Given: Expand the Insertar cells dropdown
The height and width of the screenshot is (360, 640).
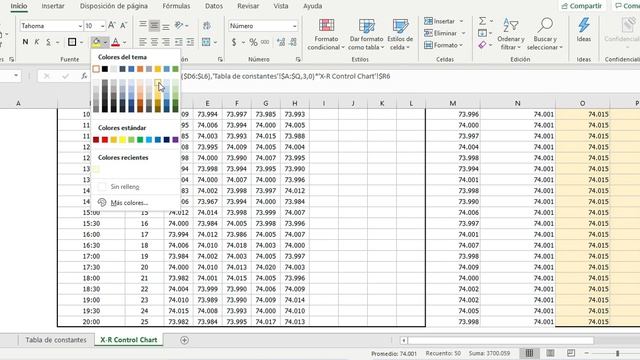Looking at the screenshot, I should [462, 21].
